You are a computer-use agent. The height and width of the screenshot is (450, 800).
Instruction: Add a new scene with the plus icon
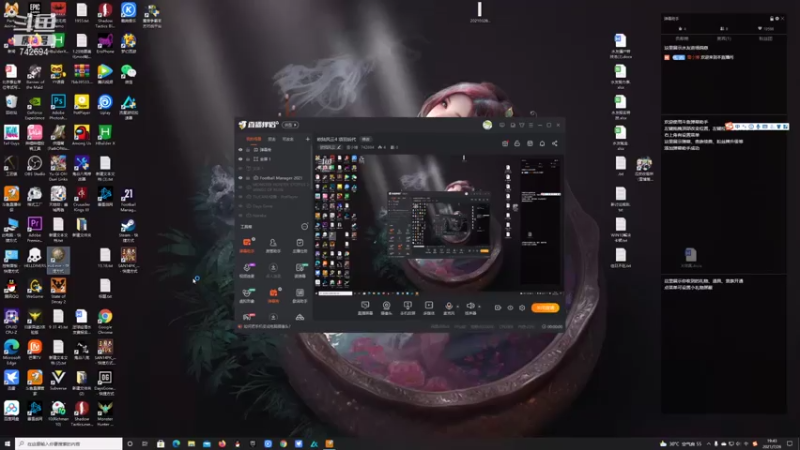[x=307, y=139]
